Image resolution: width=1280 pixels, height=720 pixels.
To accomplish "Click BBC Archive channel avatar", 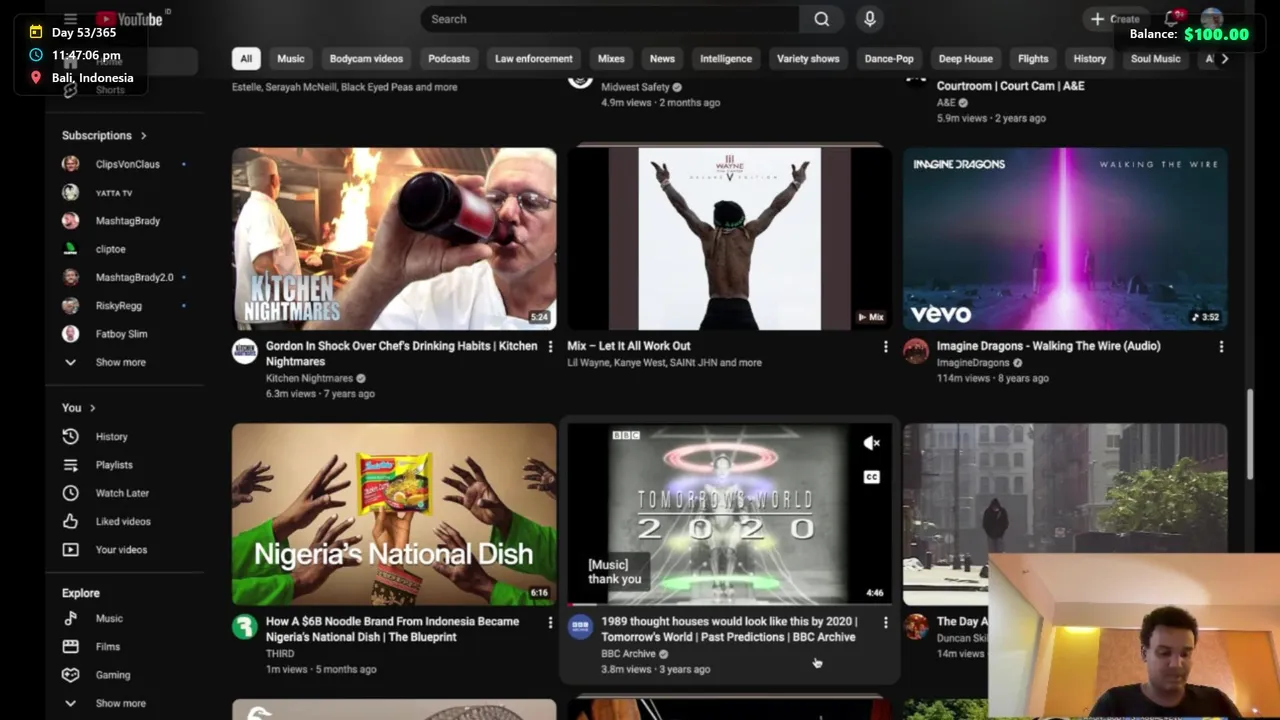I will tap(580, 626).
